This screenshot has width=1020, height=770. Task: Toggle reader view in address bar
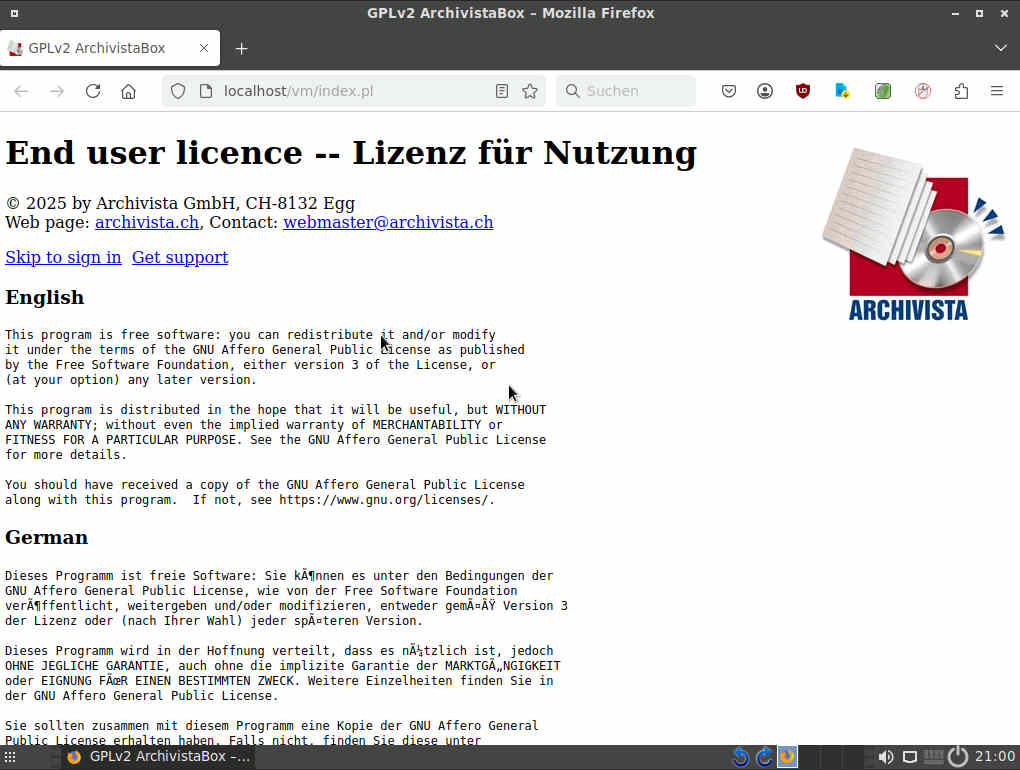[502, 91]
